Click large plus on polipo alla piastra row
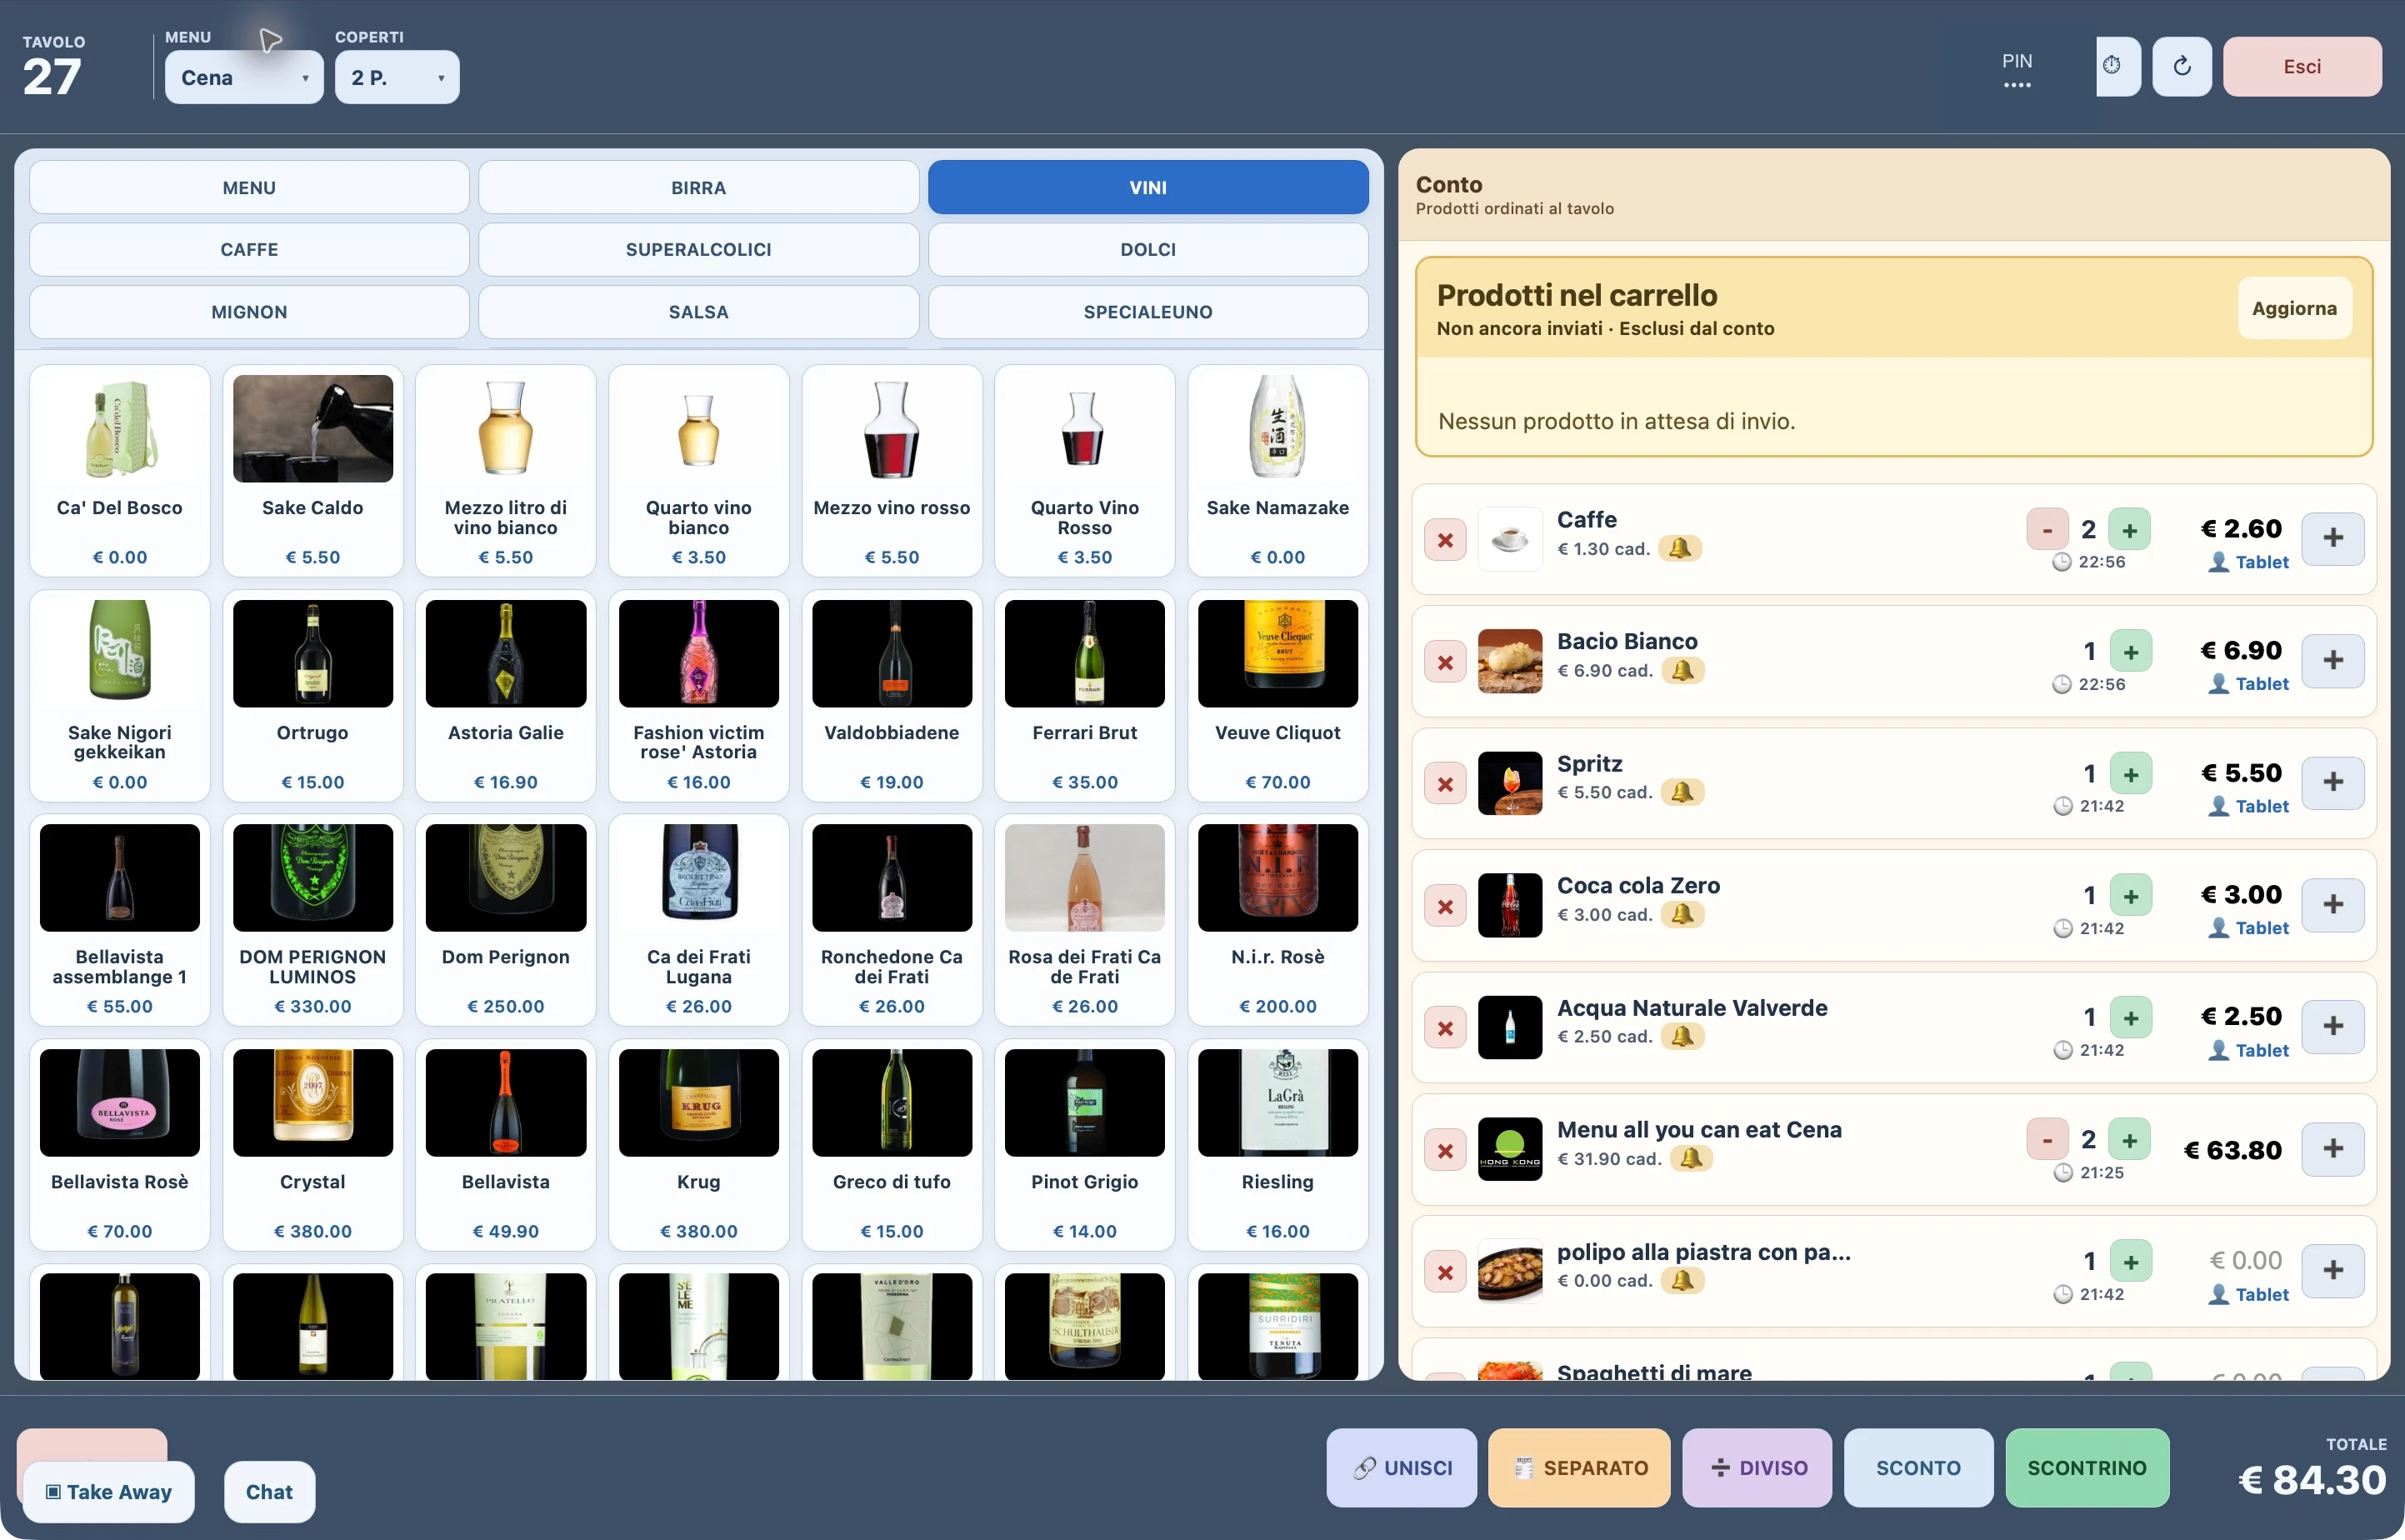This screenshot has width=2405, height=1540. (x=2332, y=1269)
